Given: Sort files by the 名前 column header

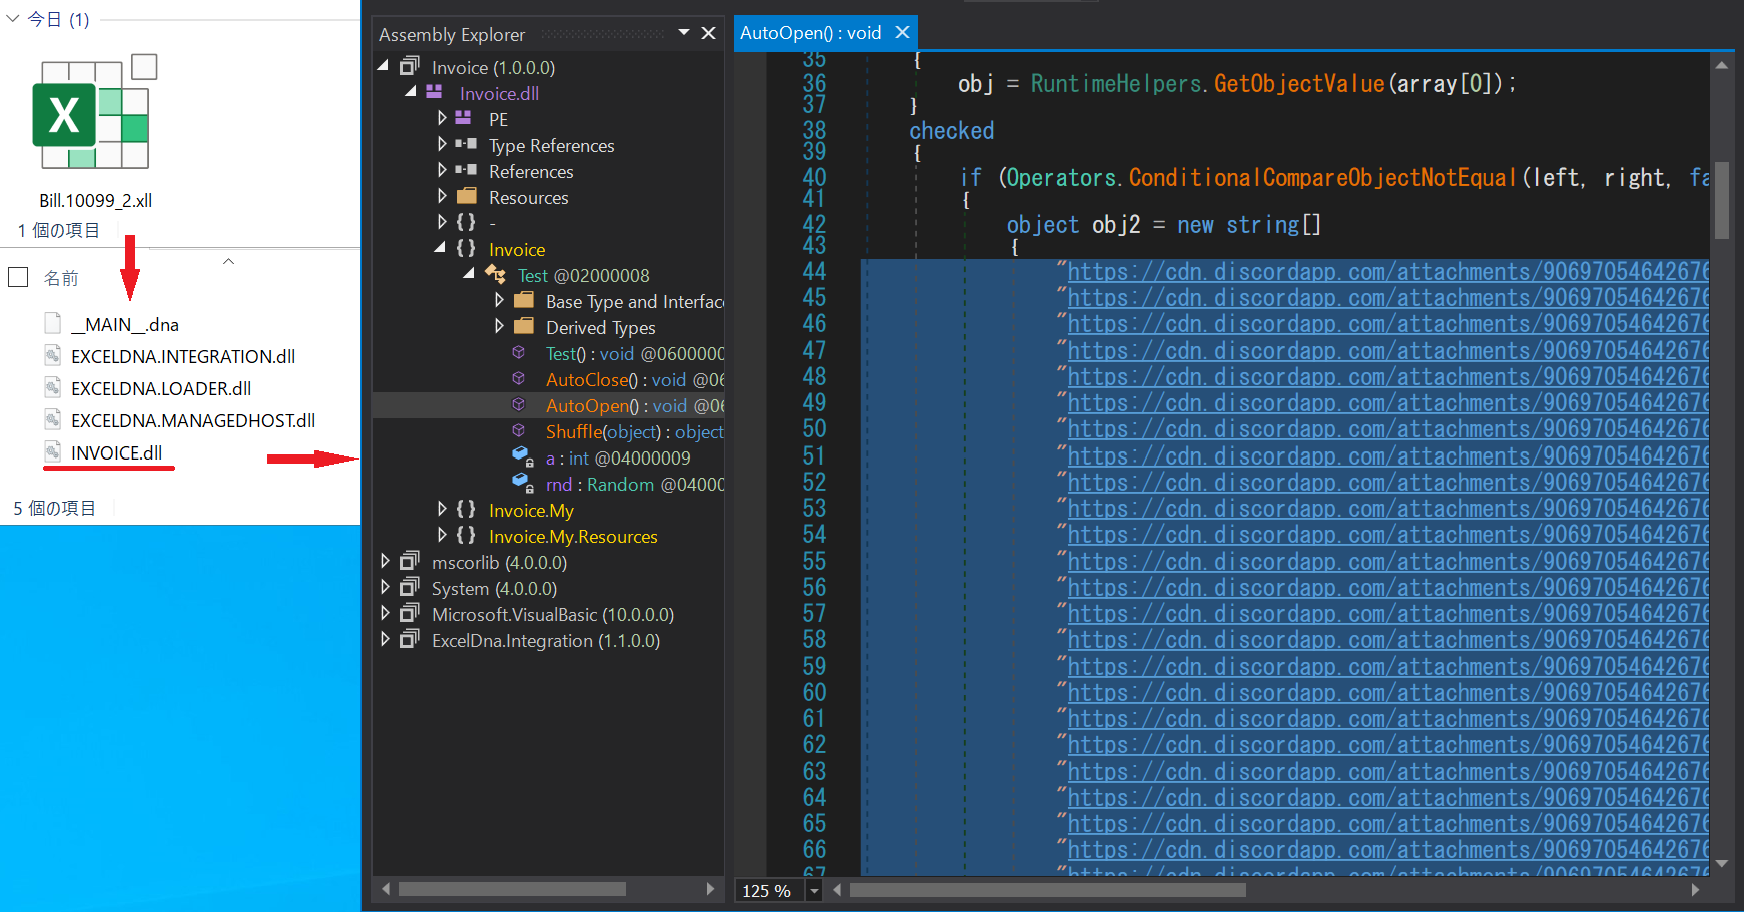Looking at the screenshot, I should 61,278.
